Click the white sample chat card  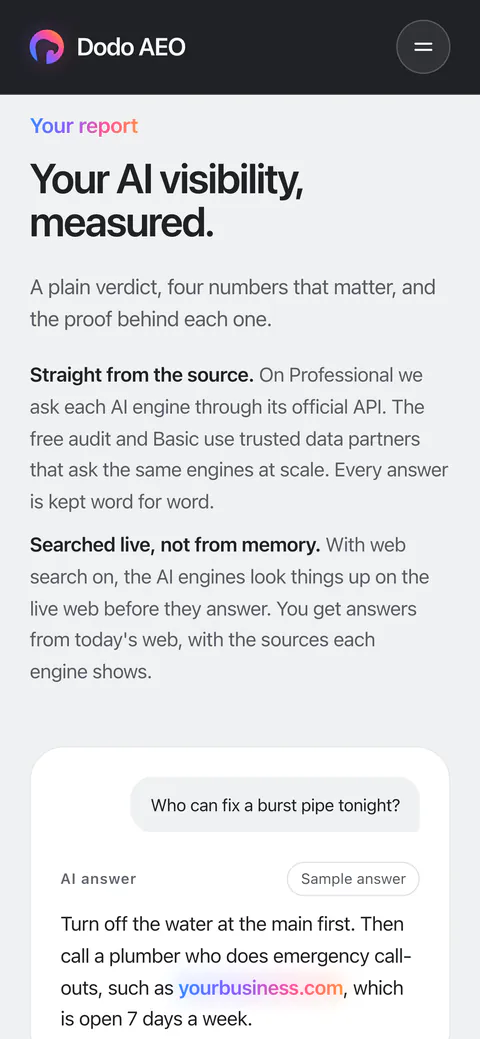(x=240, y=893)
